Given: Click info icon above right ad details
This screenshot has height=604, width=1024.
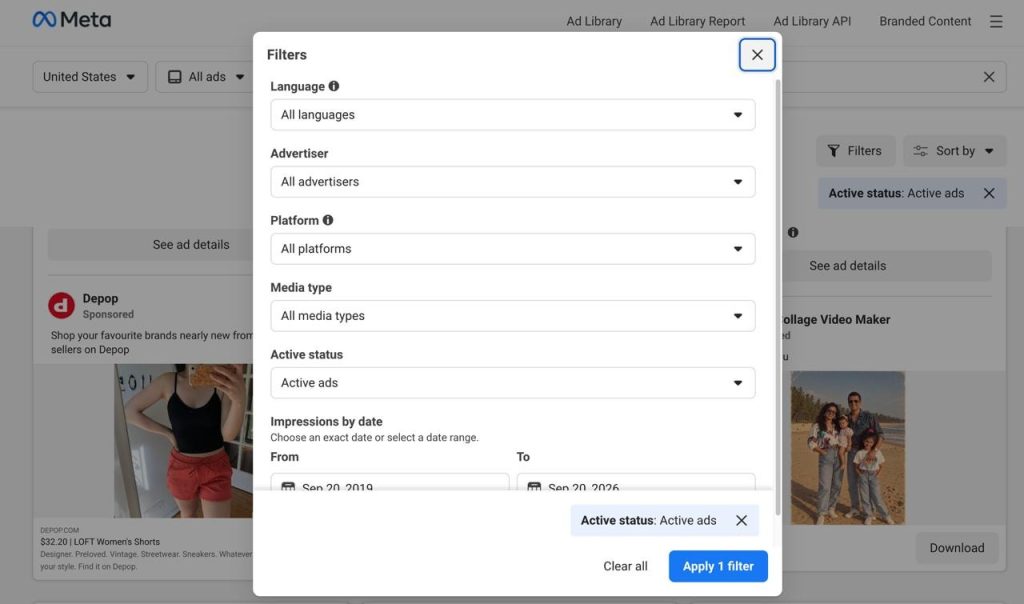Looking at the screenshot, I should point(793,232).
